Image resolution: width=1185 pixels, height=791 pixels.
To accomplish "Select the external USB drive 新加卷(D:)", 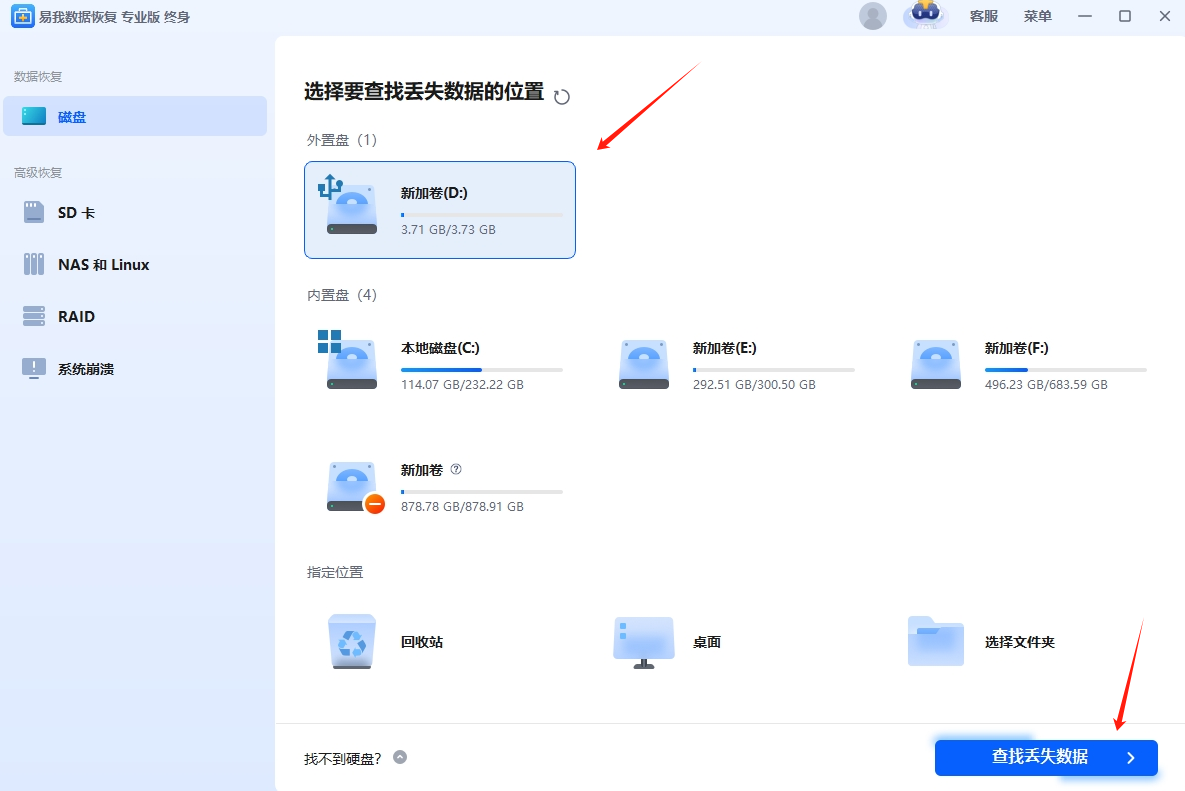I will (440, 210).
